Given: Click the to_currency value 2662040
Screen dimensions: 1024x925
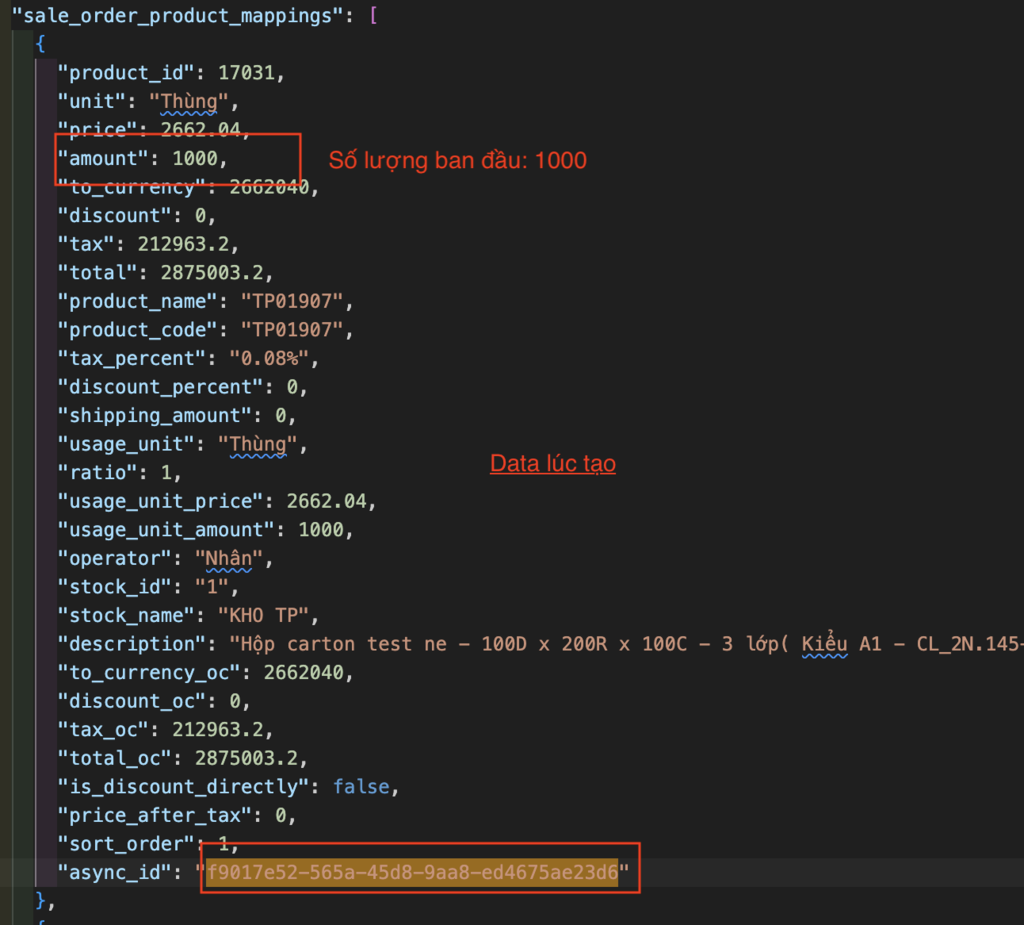Looking at the screenshot, I should [x=269, y=187].
